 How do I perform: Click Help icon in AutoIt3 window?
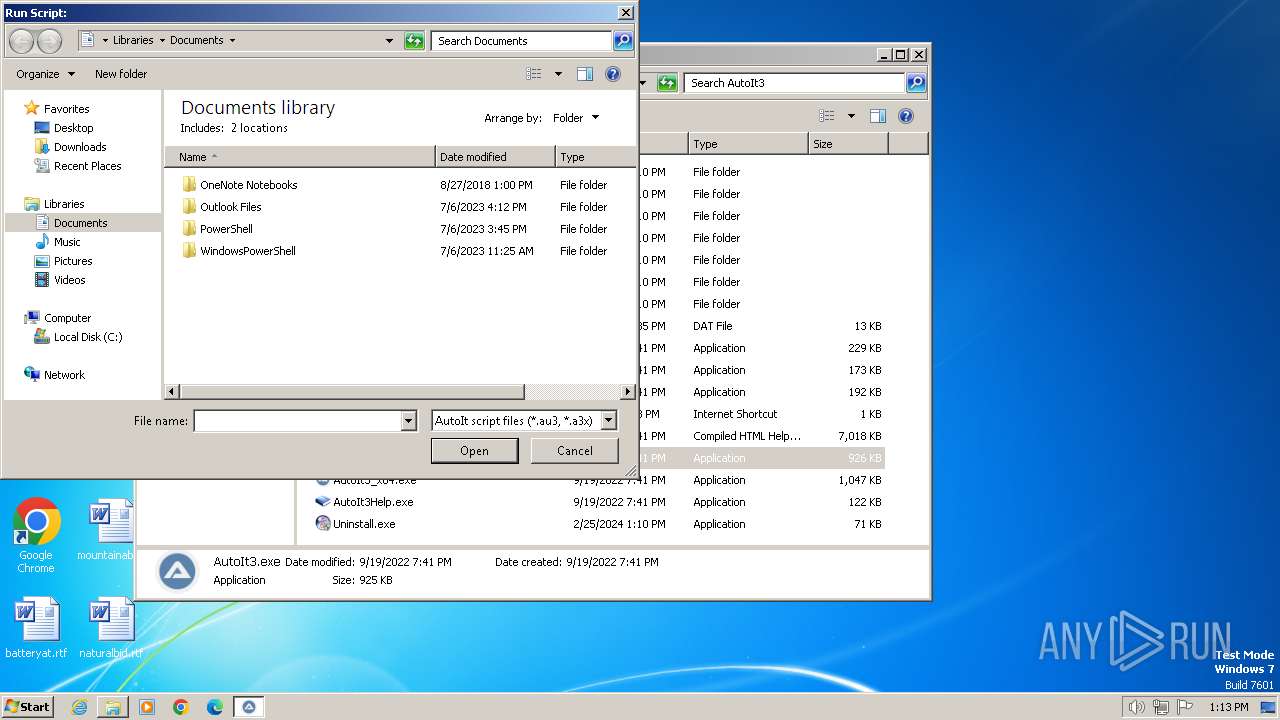point(906,116)
